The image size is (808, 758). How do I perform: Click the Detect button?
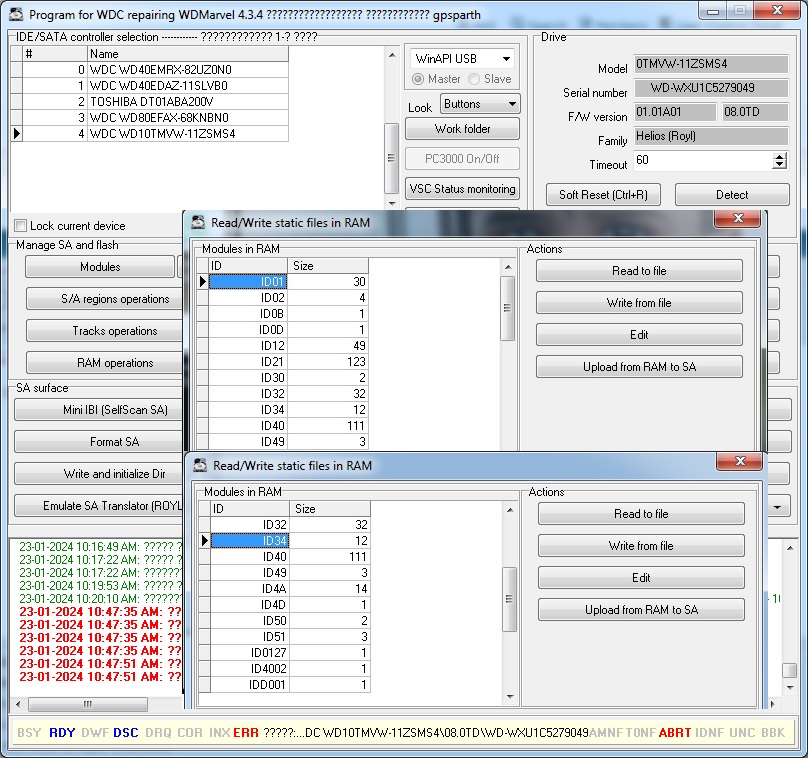coord(732,195)
